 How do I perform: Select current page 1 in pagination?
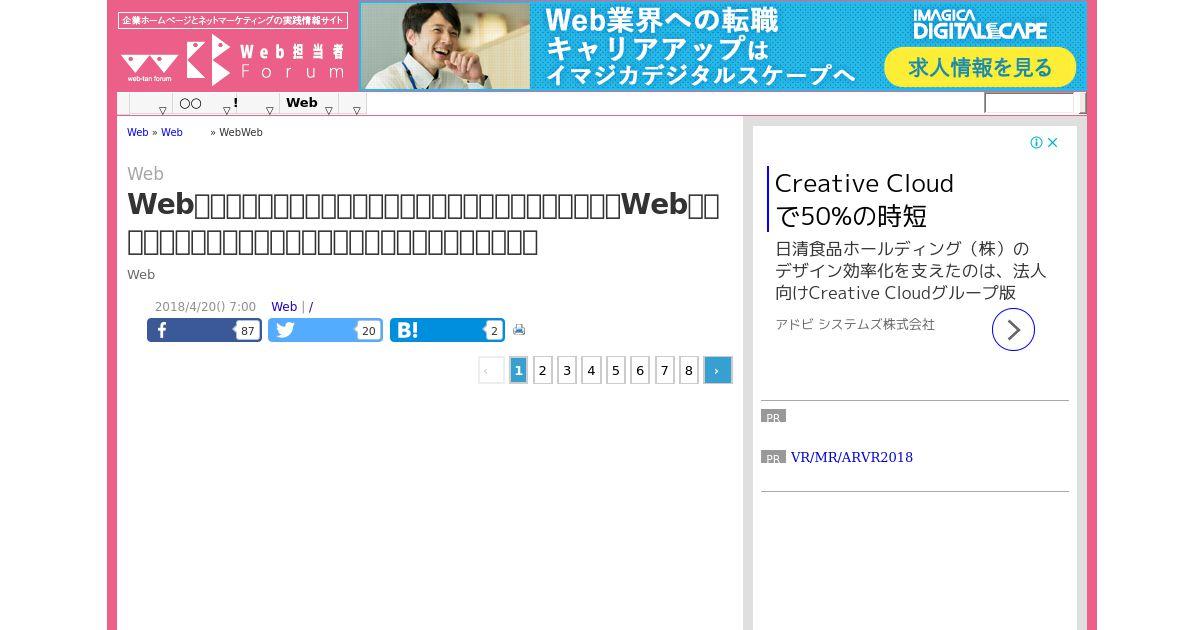tap(518, 370)
